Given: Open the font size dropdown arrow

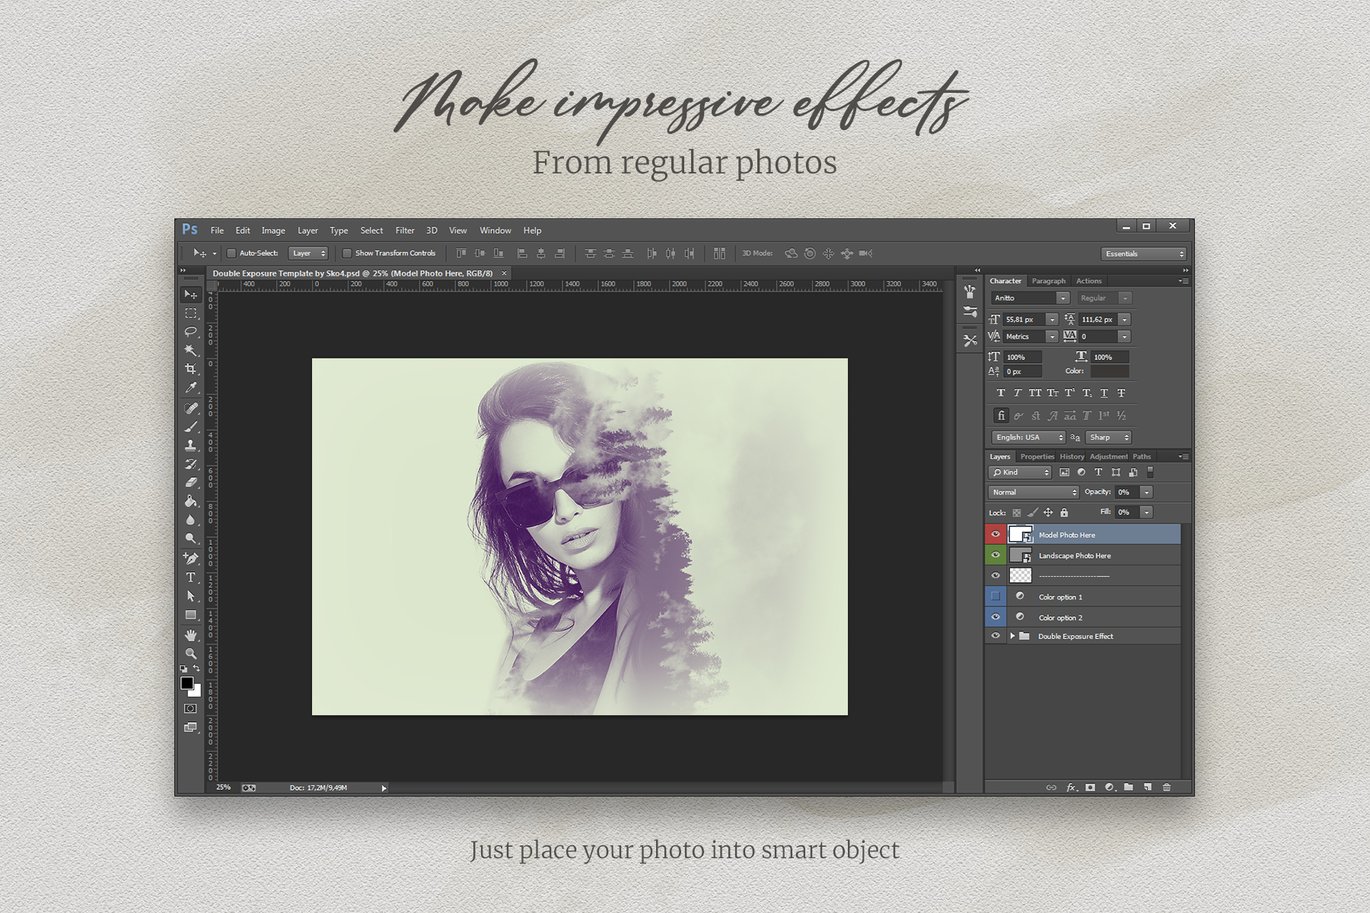Looking at the screenshot, I should tap(1051, 319).
